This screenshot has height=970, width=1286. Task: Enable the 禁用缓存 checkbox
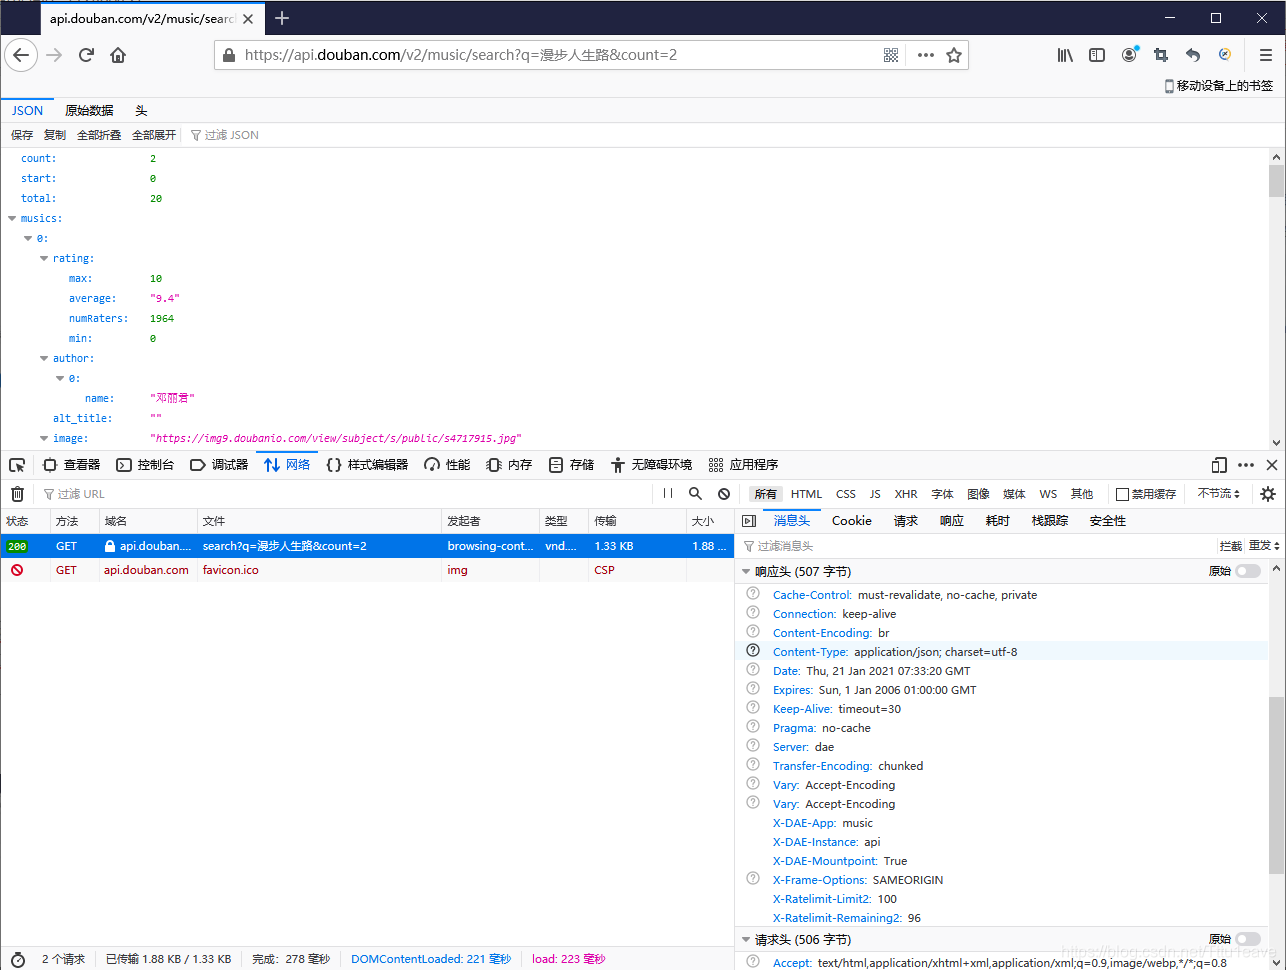(x=1122, y=494)
